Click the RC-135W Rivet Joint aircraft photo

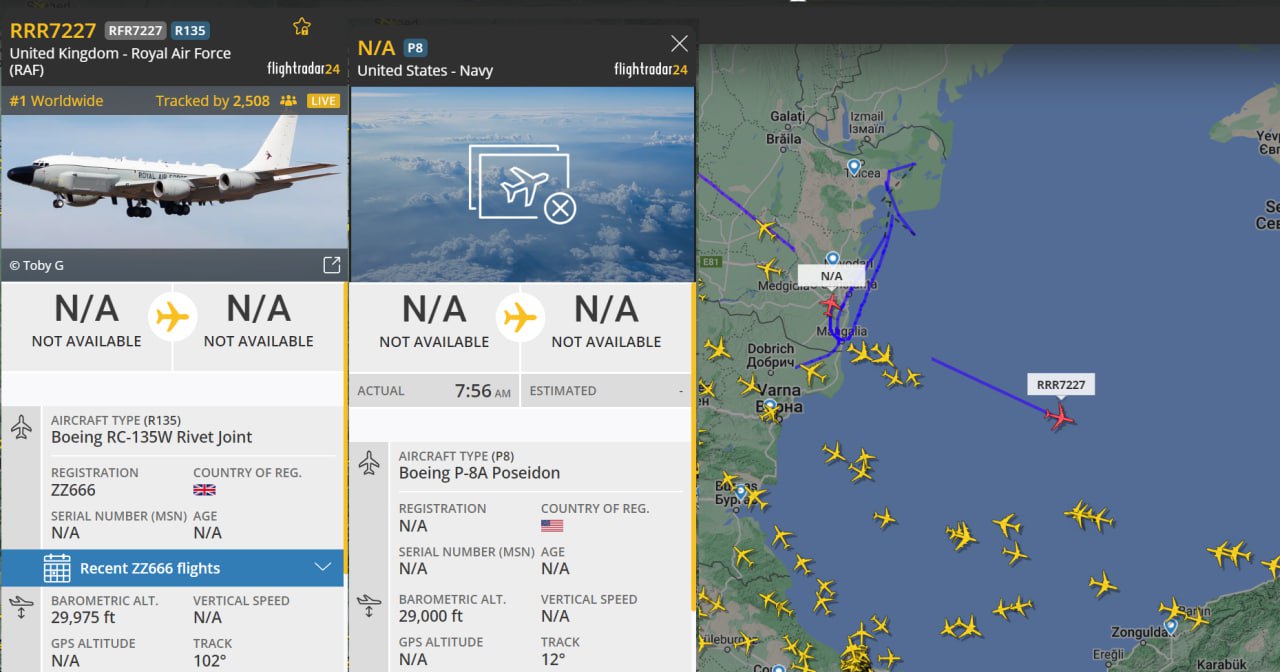[x=174, y=180]
